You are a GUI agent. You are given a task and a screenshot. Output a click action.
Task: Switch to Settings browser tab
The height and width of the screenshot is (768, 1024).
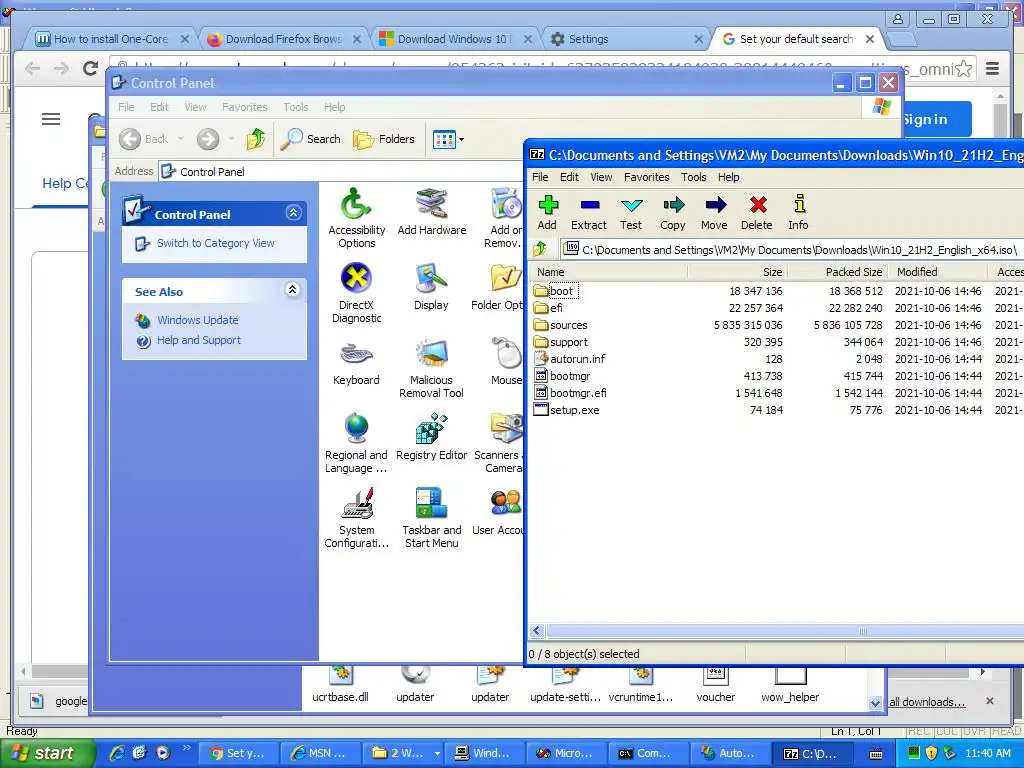coord(626,39)
